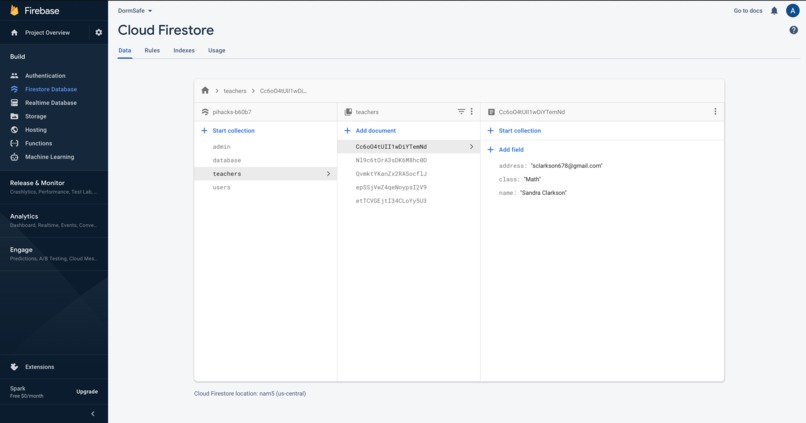
Task: Click the name field value Sandra Clarkson
Action: [x=543, y=193]
